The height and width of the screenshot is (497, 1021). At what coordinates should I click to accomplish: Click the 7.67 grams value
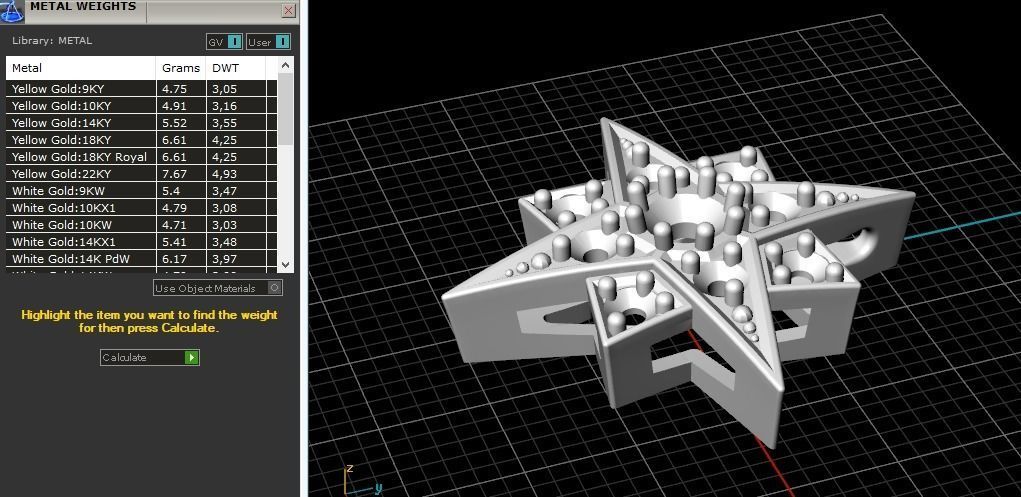[x=175, y=174]
